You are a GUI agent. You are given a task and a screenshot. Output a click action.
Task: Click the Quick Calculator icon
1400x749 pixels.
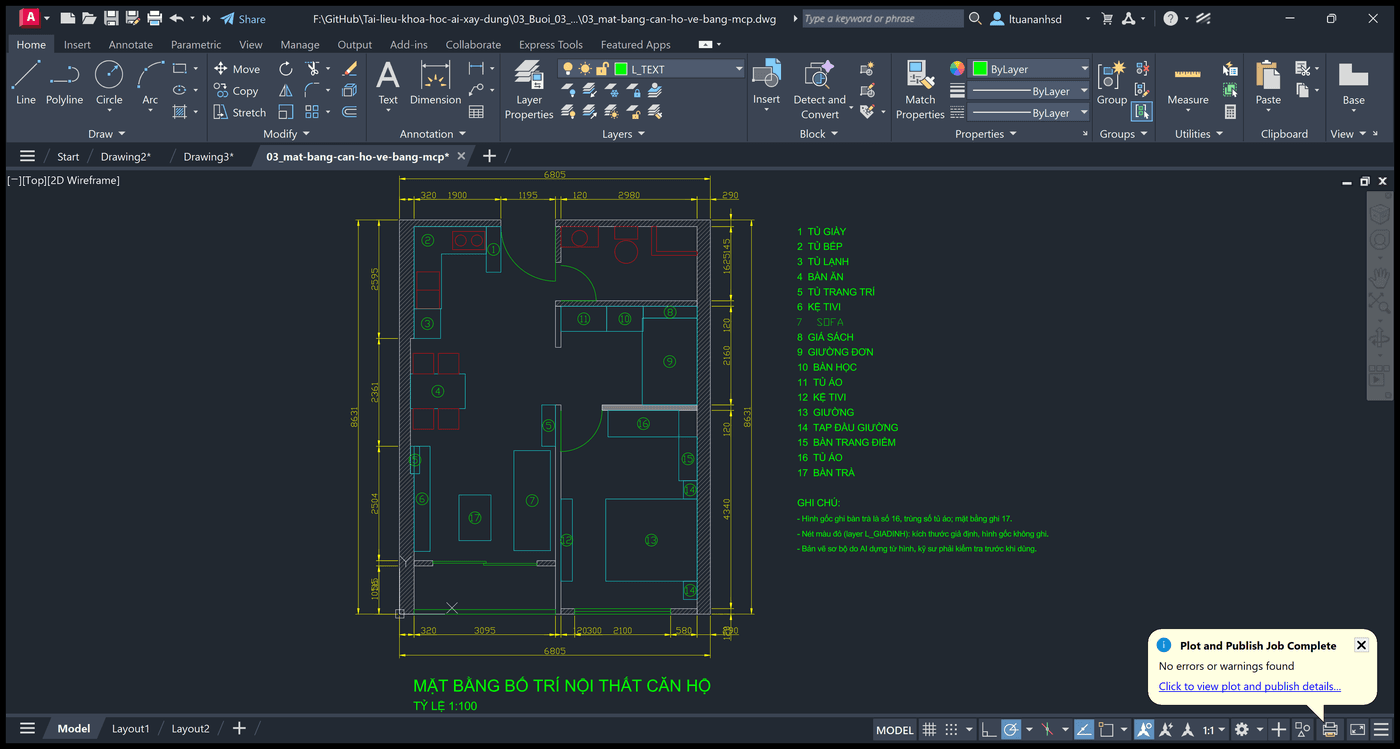tap(1230, 112)
